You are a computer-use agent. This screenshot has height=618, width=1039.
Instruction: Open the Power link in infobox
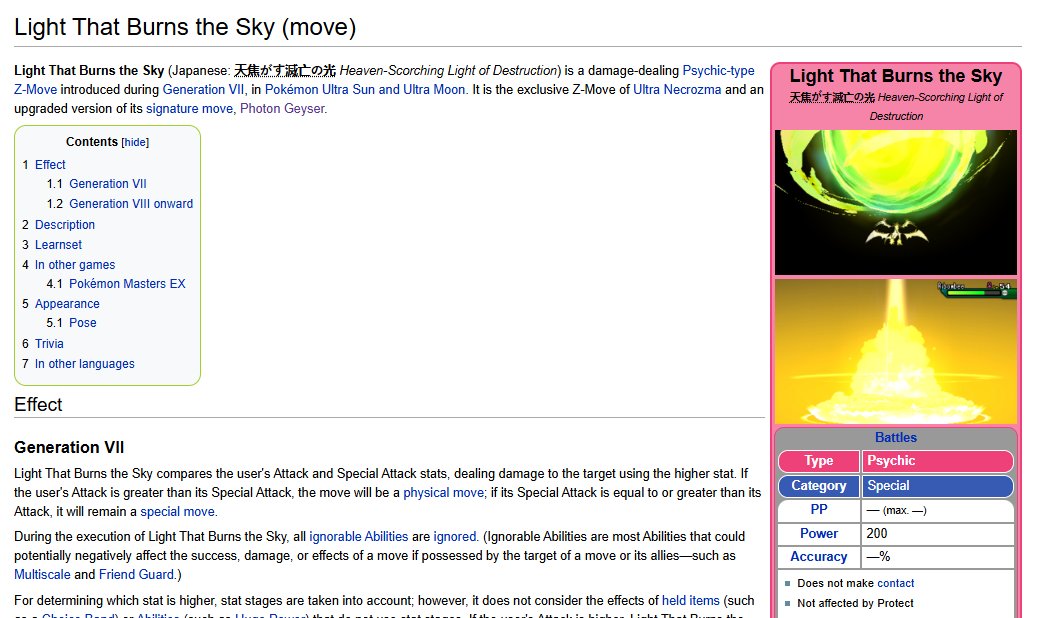coord(818,533)
